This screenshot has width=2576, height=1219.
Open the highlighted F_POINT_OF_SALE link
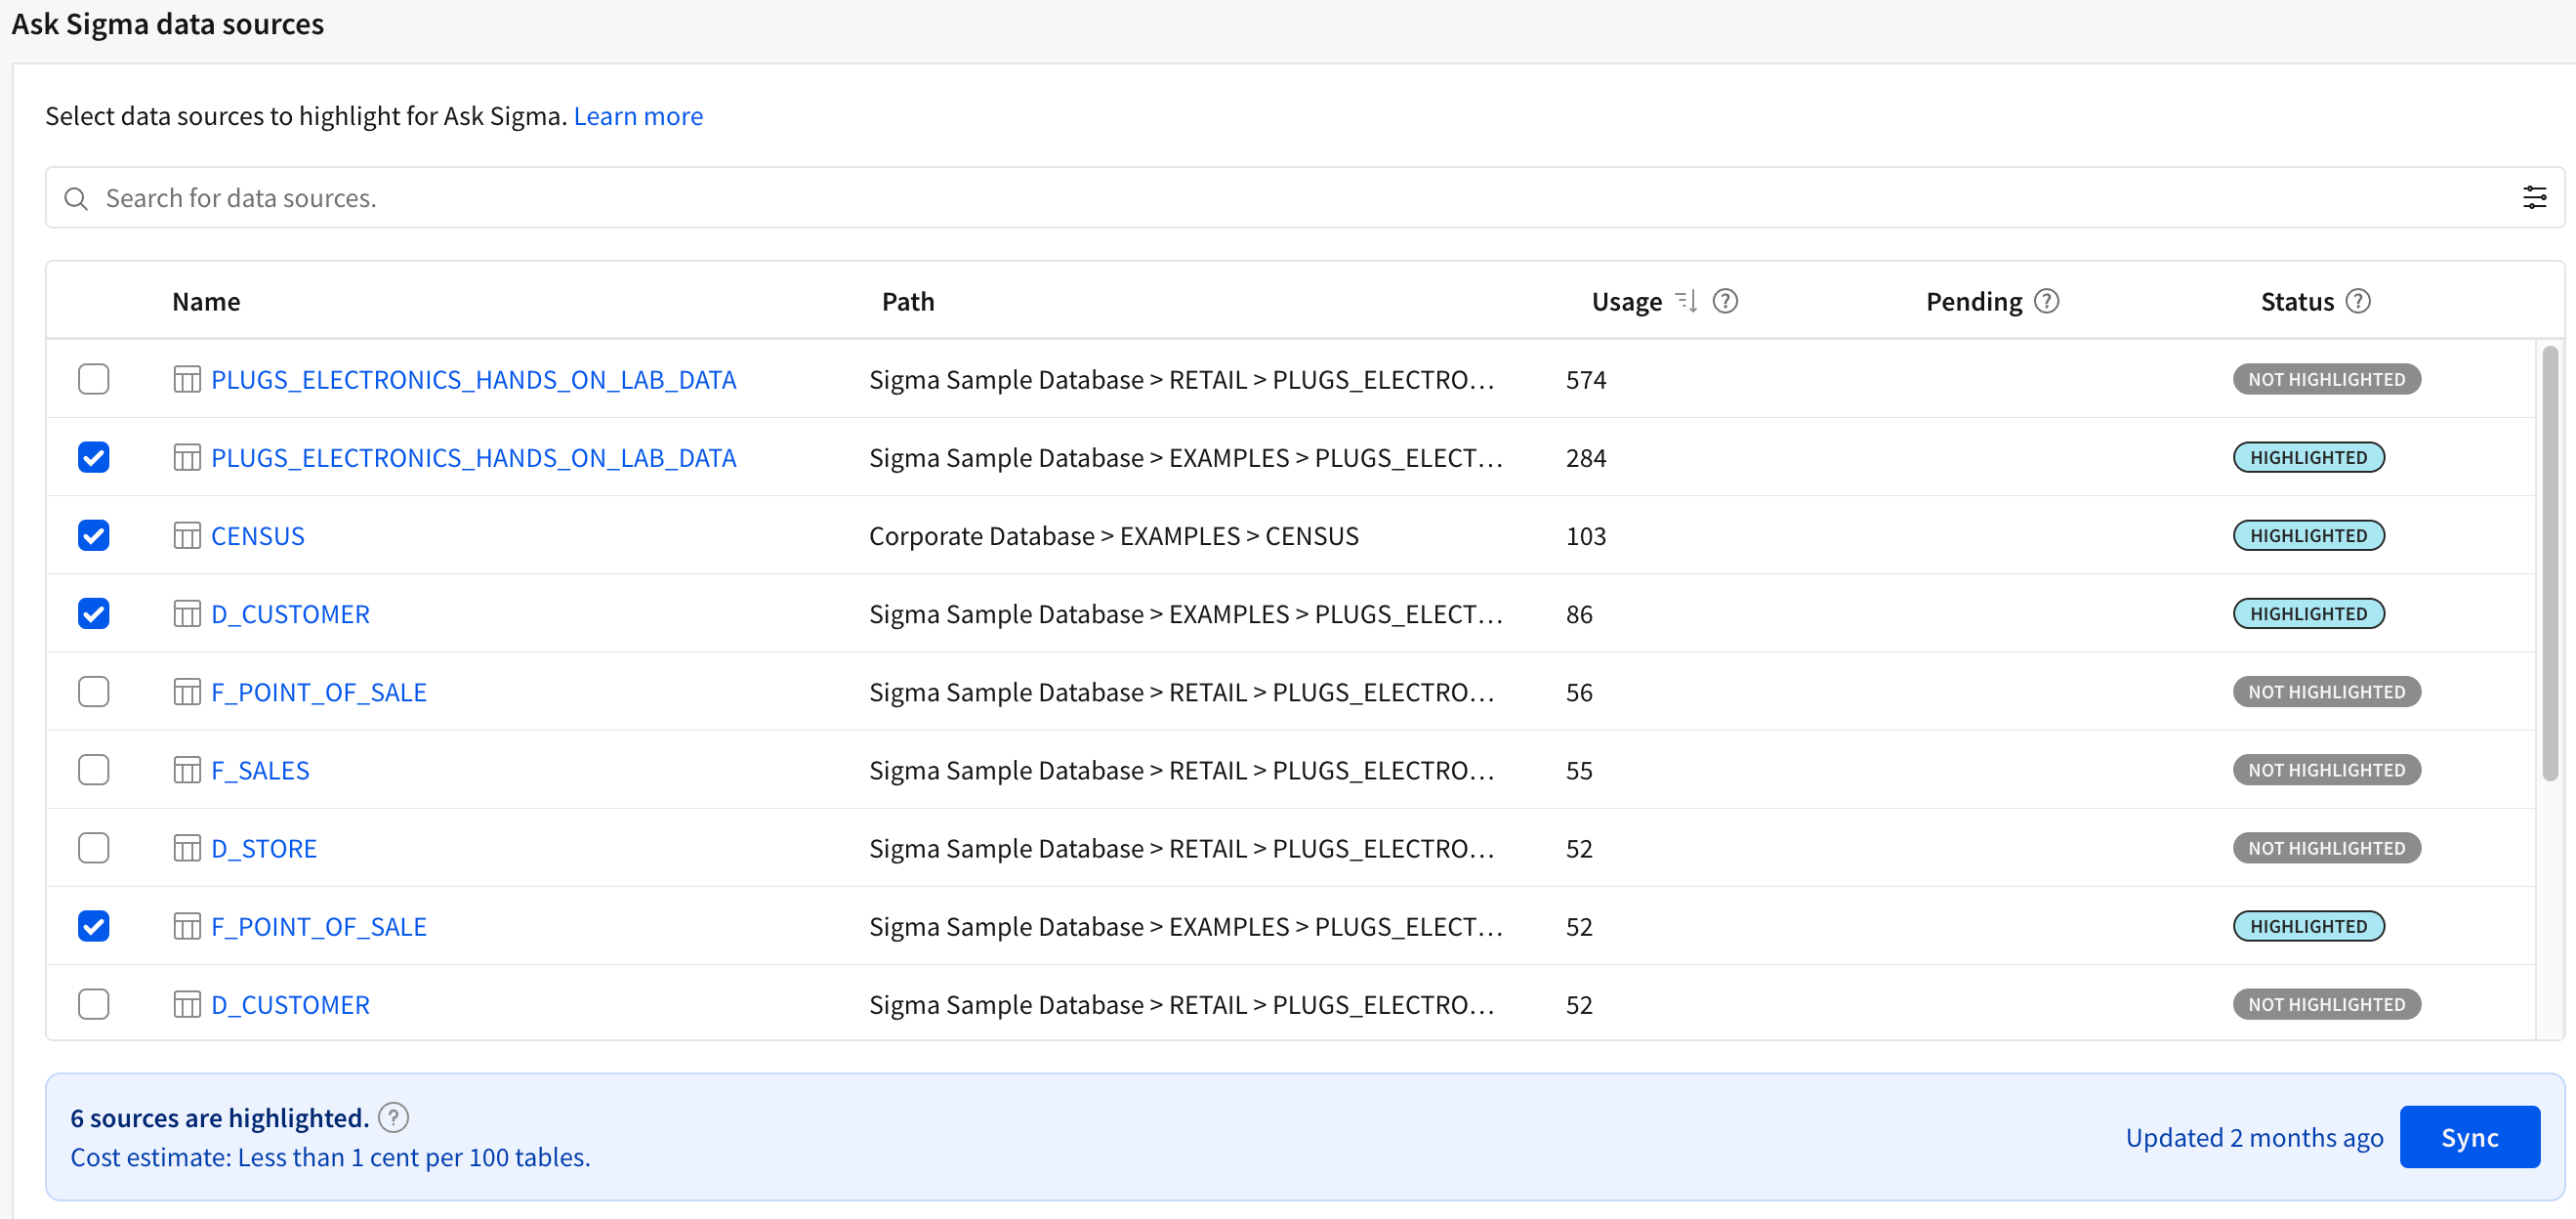pos(319,925)
